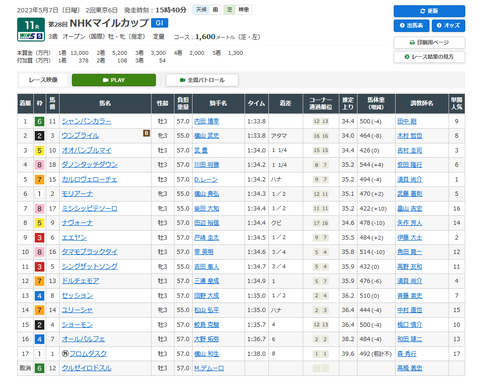Click the 芝 turf condition indicator

point(237,10)
